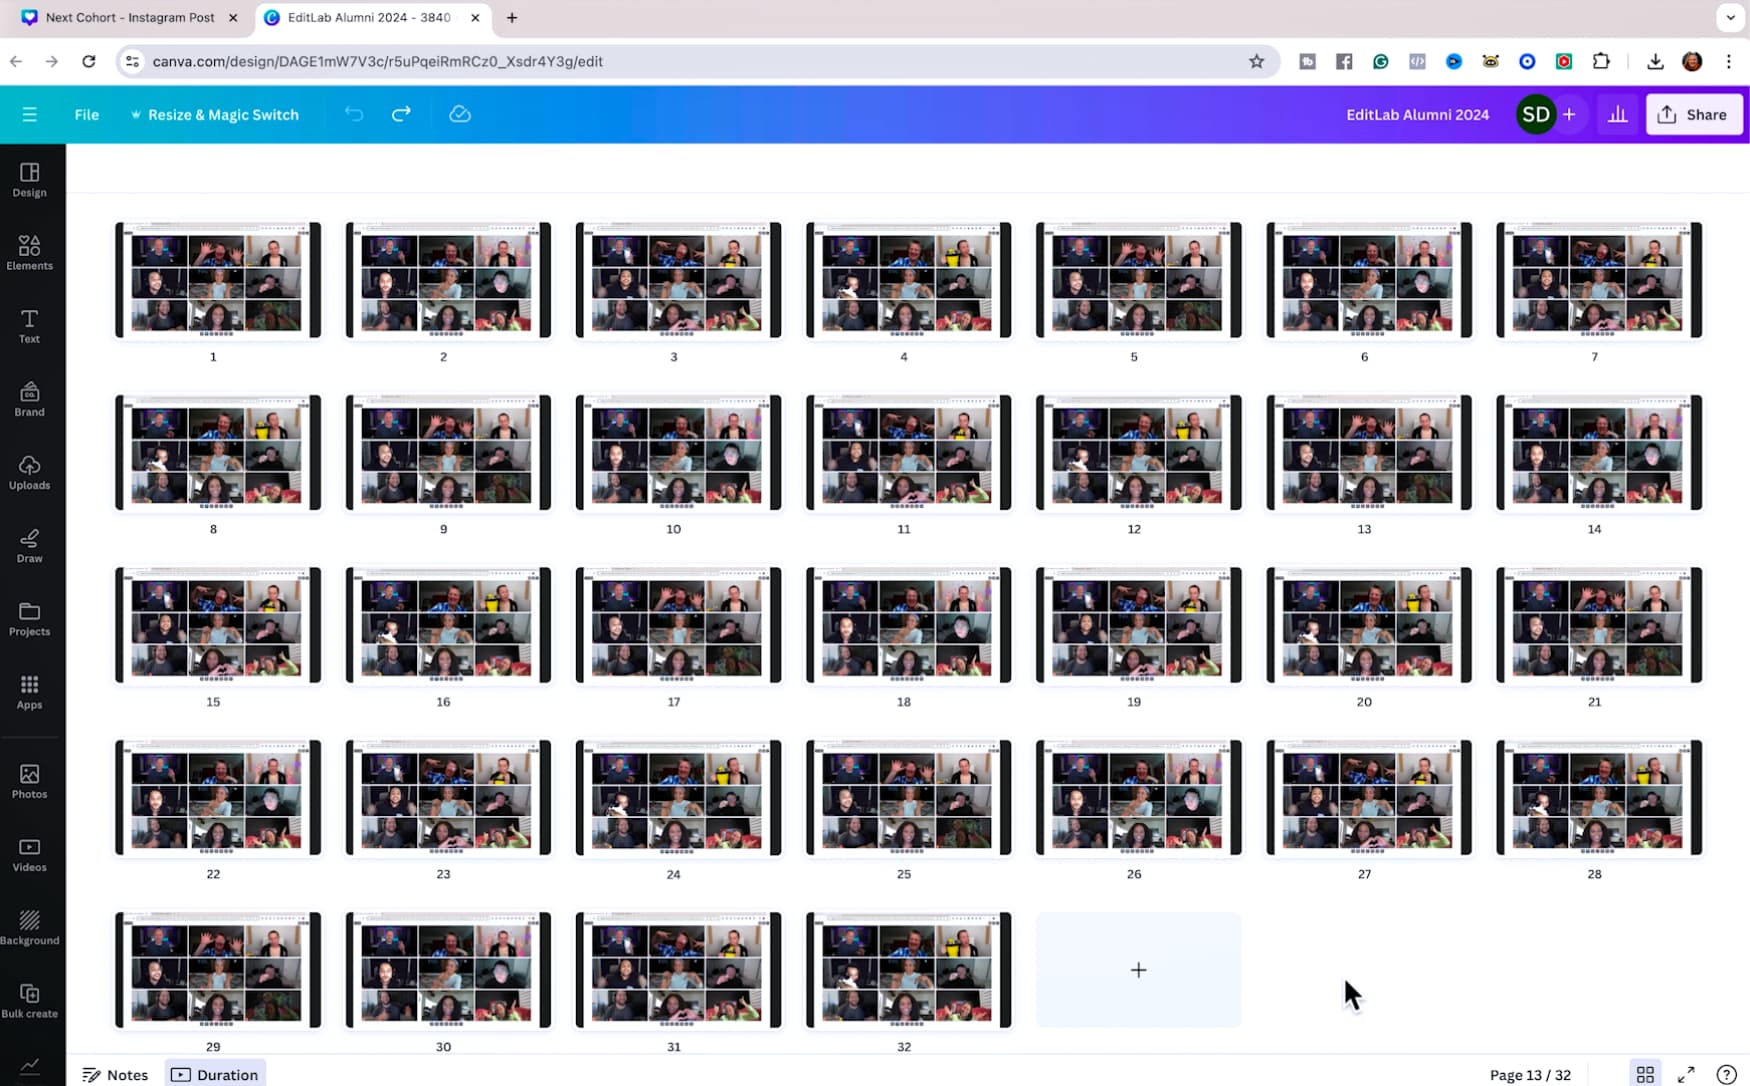The width and height of the screenshot is (1750, 1086).
Task: Open browser extensions puzzle icon
Action: tap(1601, 61)
